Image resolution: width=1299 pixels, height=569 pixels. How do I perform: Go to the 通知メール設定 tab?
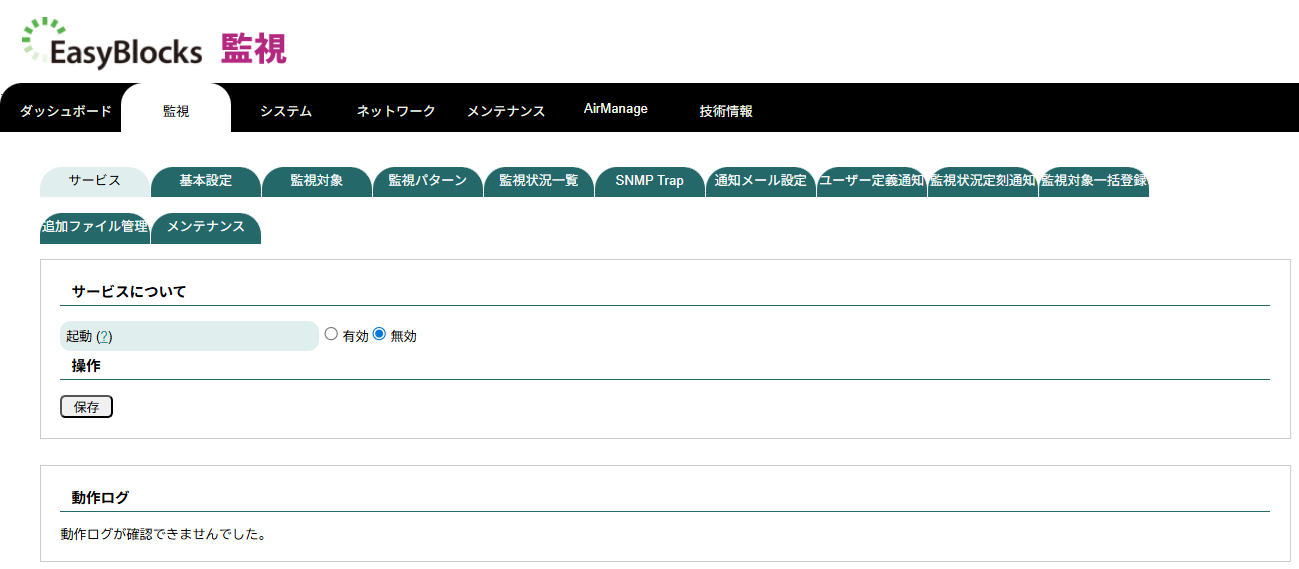coord(760,181)
